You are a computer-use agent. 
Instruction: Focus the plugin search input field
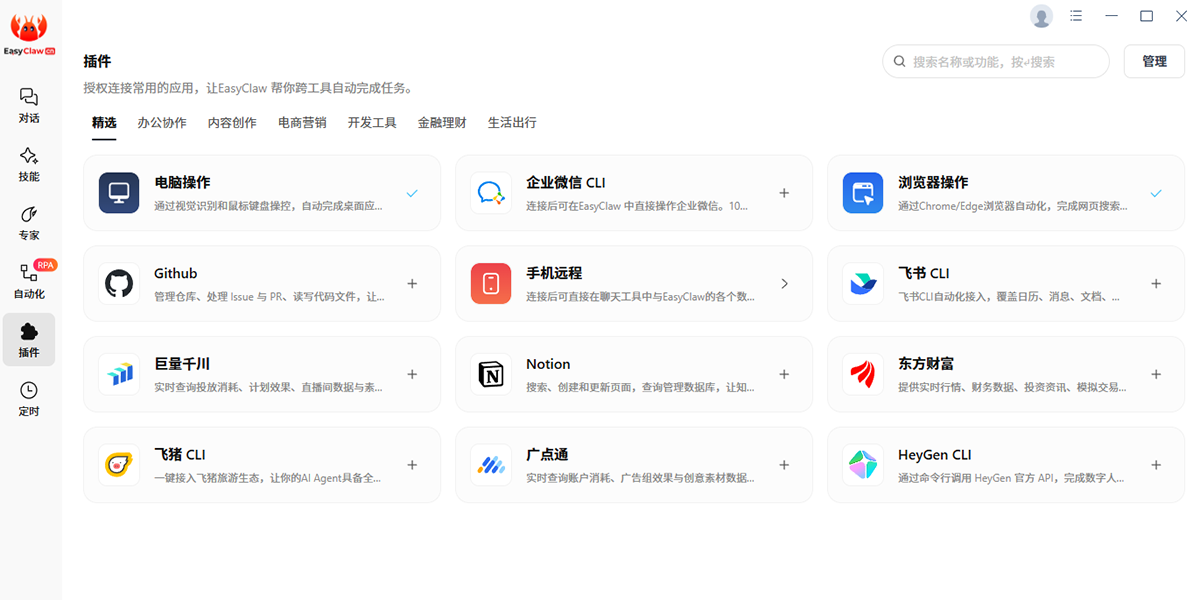click(x=996, y=61)
